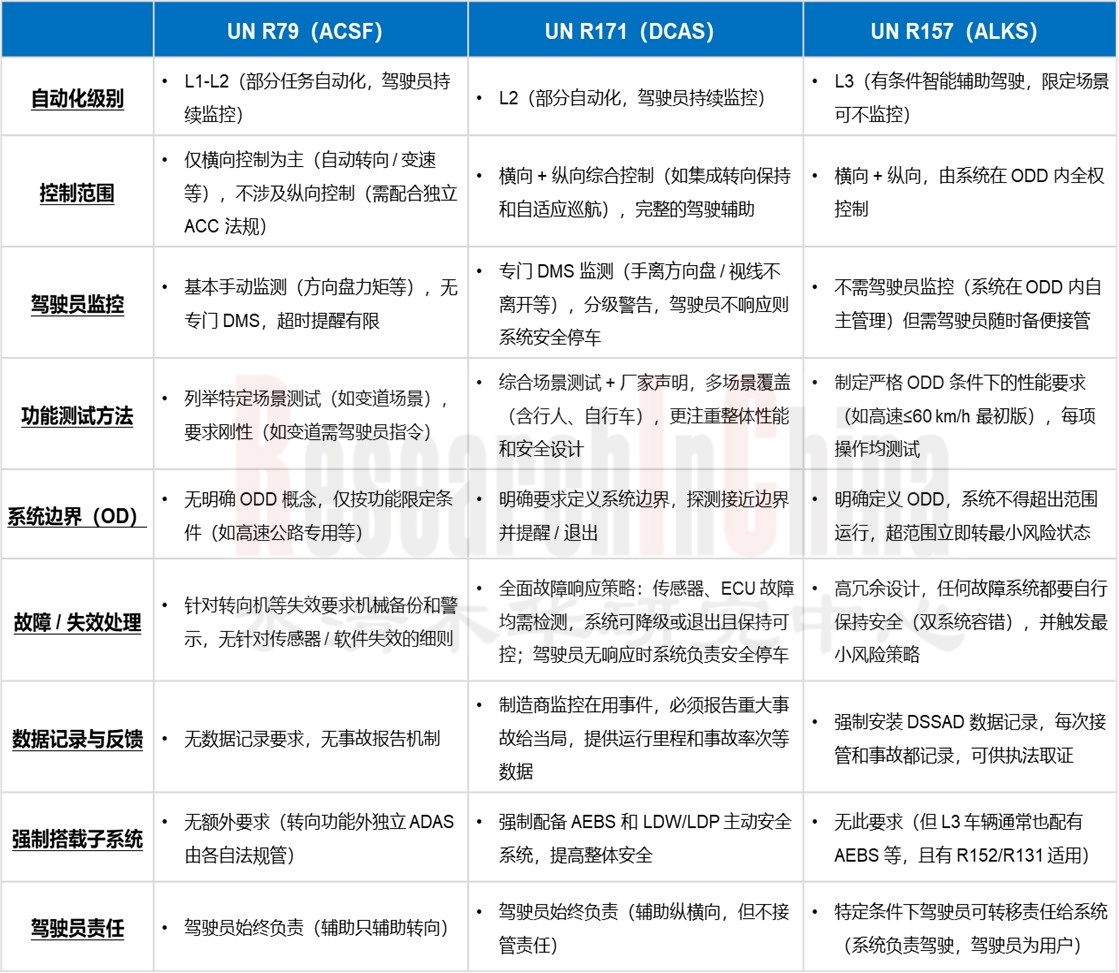Click the 驾驶员始终负责（辅助只辅助转向）cell
1119x973 pixels.
(x=310, y=925)
